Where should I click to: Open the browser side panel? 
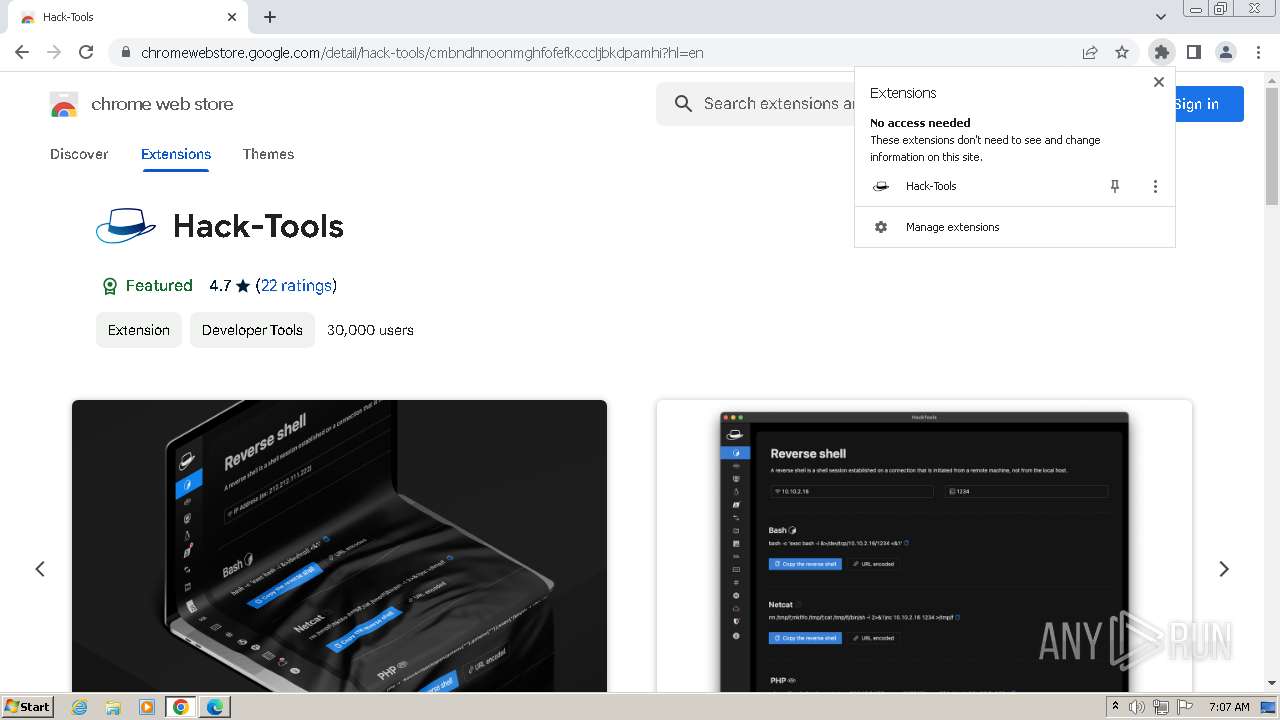click(x=1193, y=52)
